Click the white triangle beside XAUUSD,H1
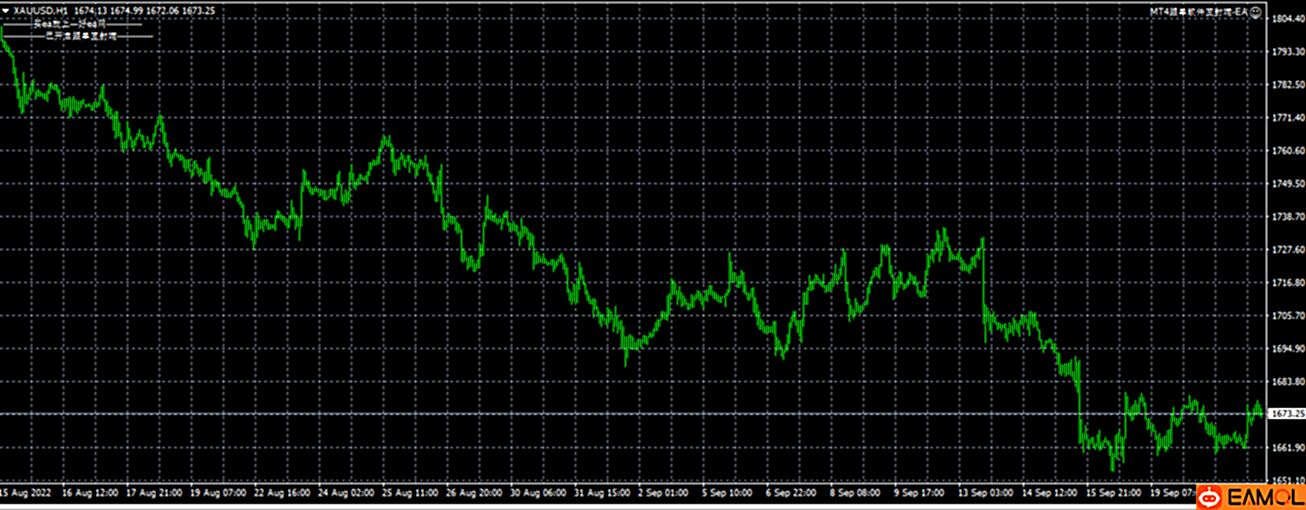This screenshot has height=510, width=1306. pyautogui.click(x=7, y=10)
